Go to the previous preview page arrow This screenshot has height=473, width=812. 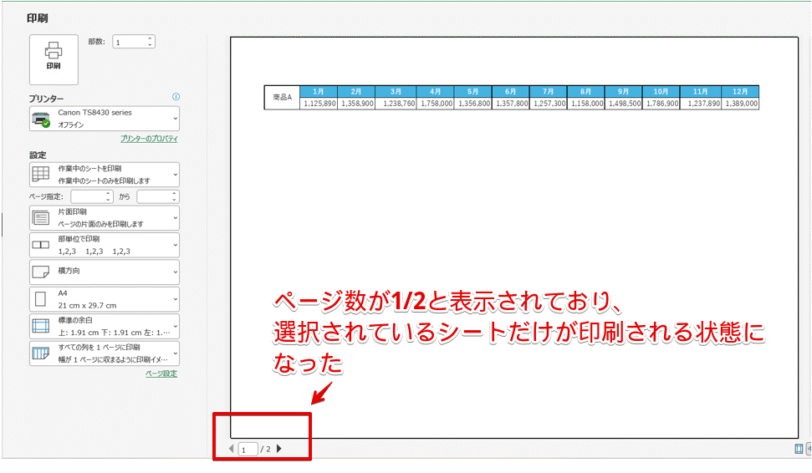pos(231,449)
